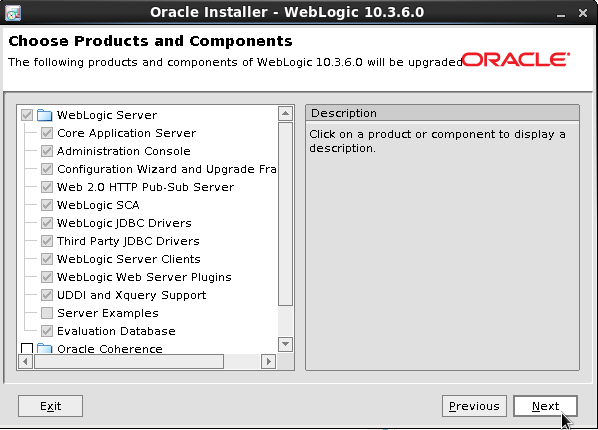
Task: Select WebLogic JDBC Drivers item
Action: [x=124, y=223]
